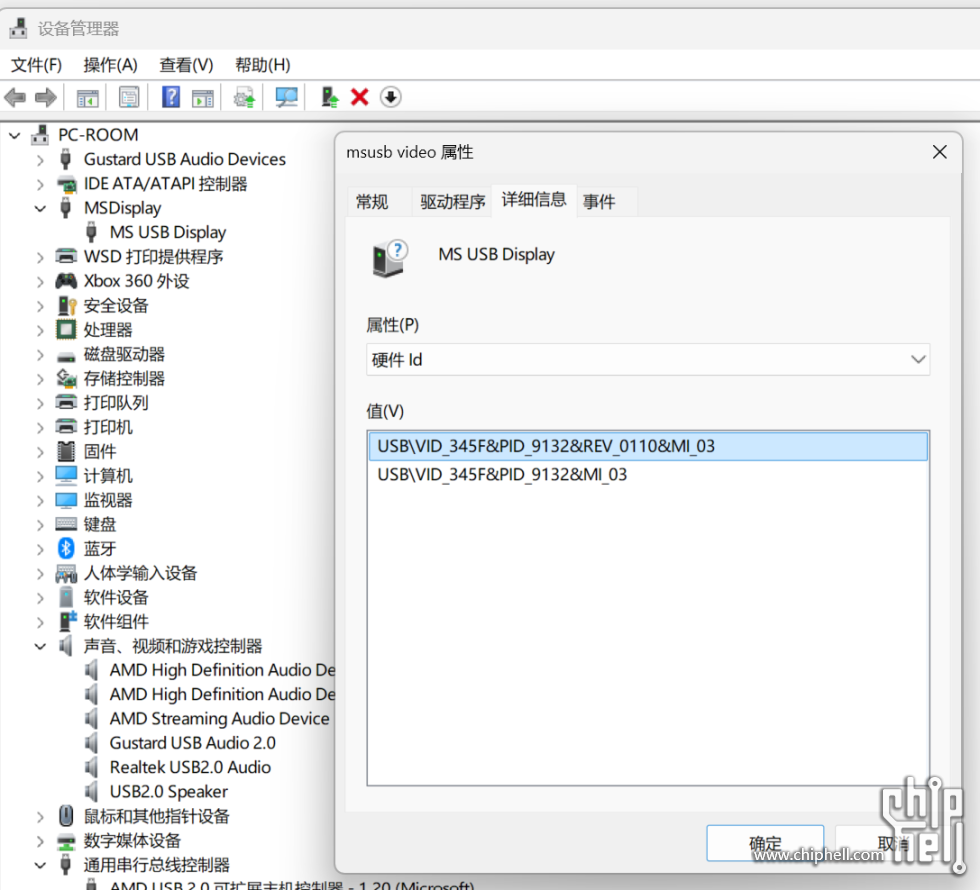This screenshot has height=890, width=980.
Task: Select Realtek USB2.0 Audio device
Action: (190, 768)
